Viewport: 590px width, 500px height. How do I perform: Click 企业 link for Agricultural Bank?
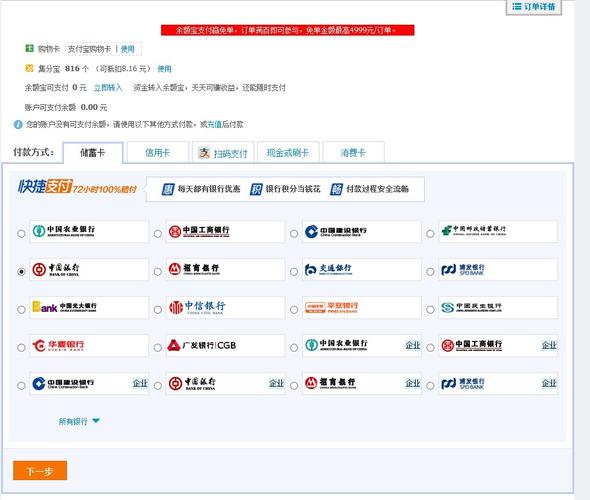point(412,345)
